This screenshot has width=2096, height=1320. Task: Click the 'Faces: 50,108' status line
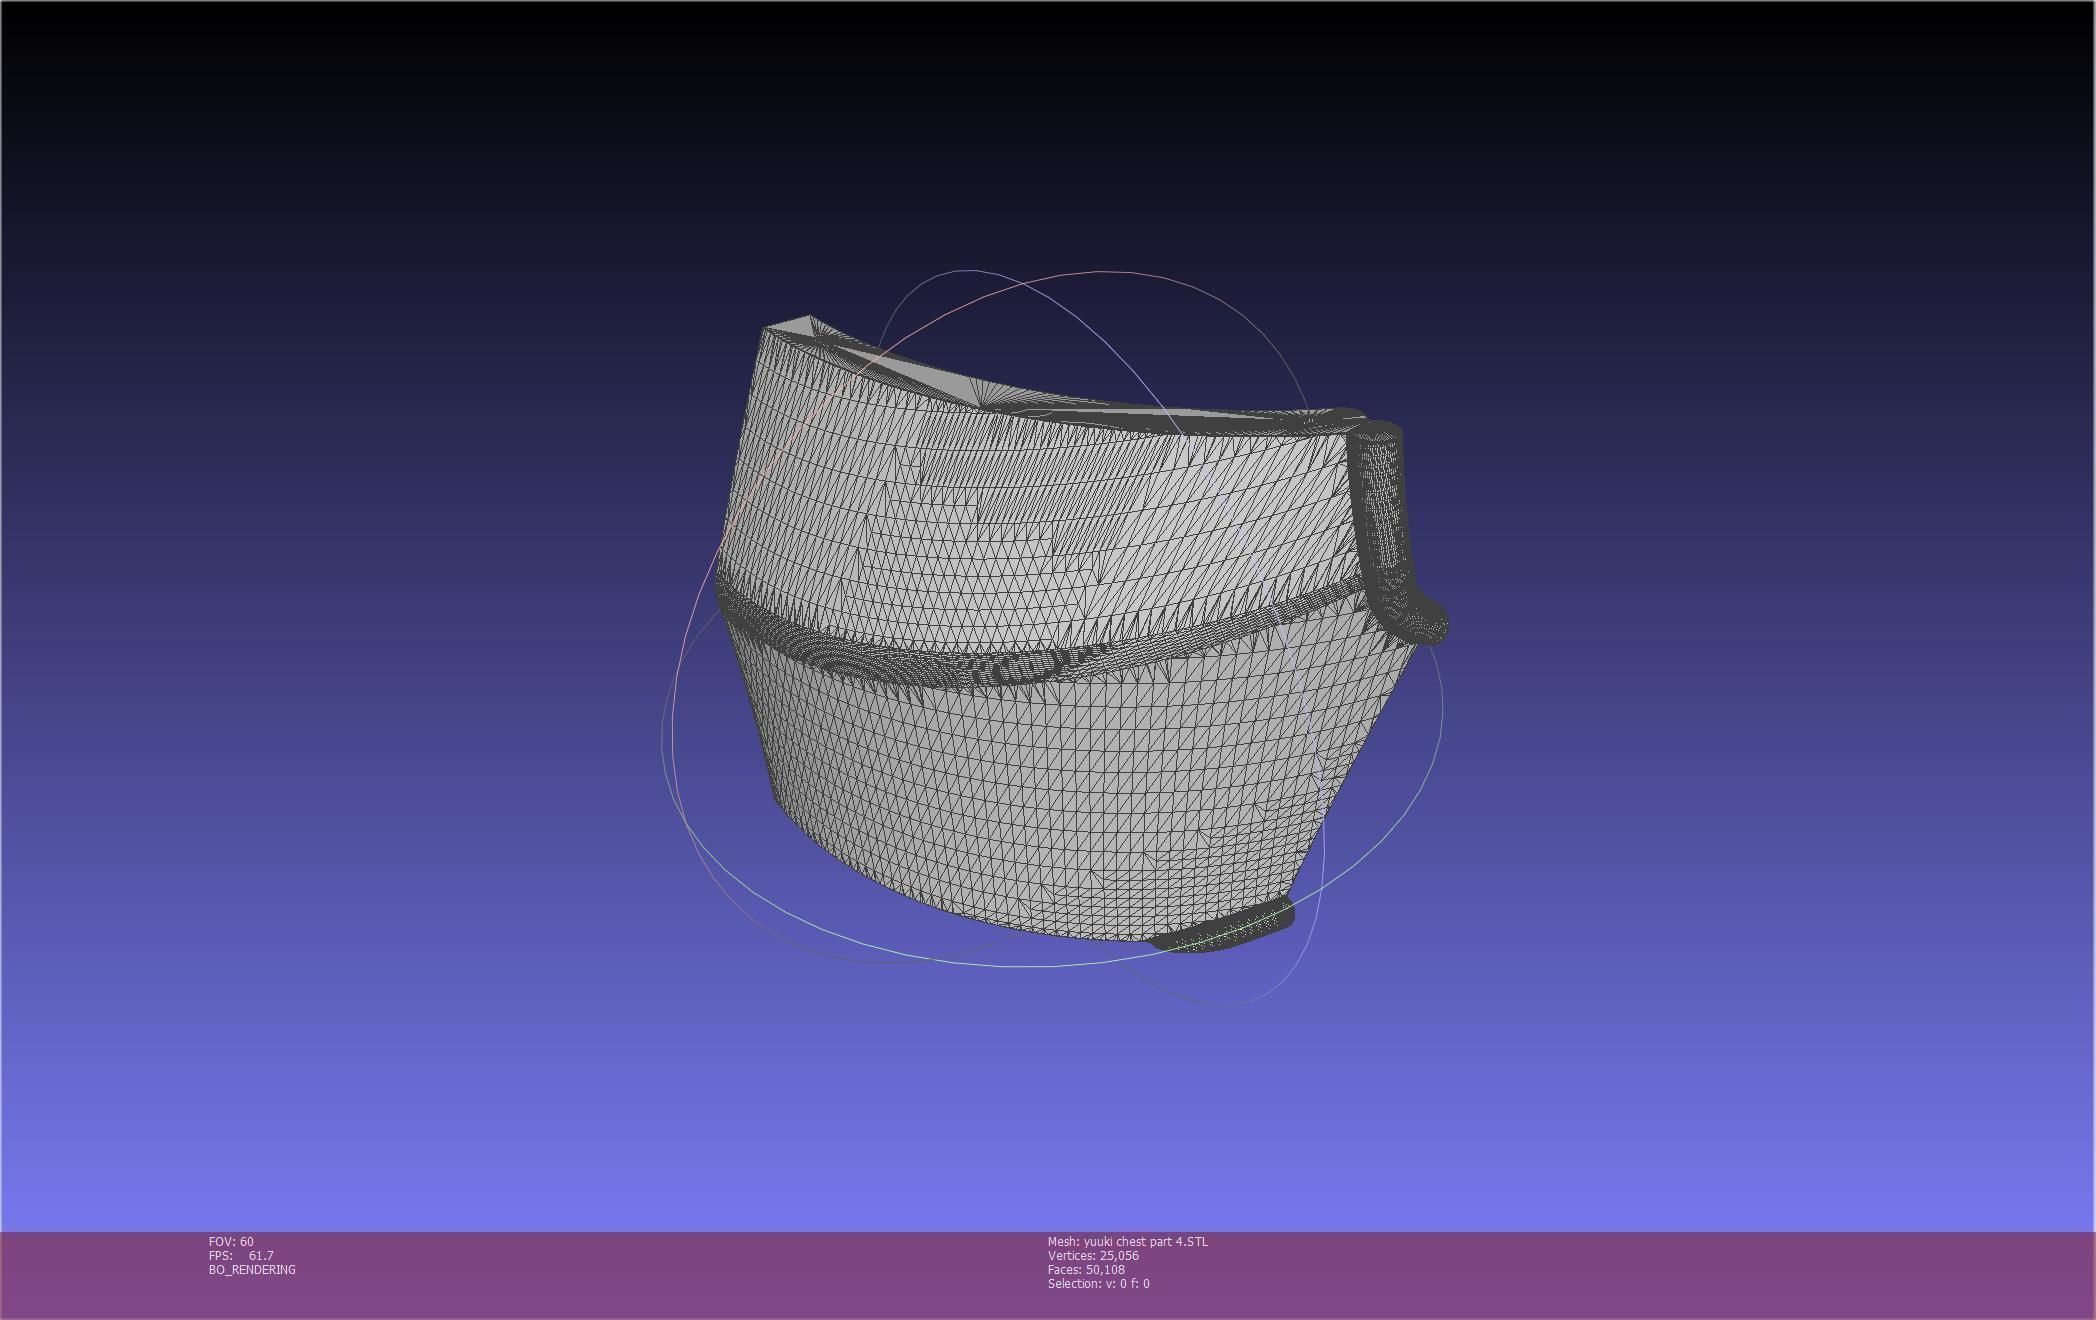click(1086, 1269)
